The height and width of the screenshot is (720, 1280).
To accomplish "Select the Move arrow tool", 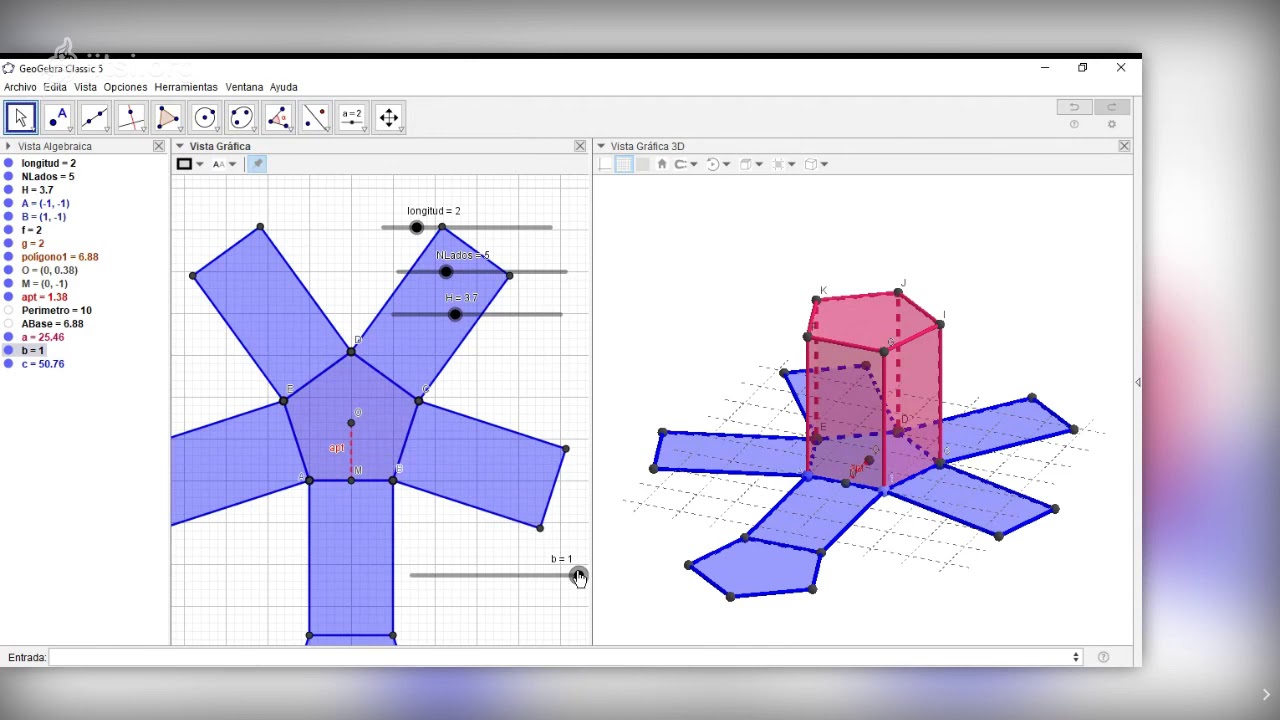I will click(21, 118).
